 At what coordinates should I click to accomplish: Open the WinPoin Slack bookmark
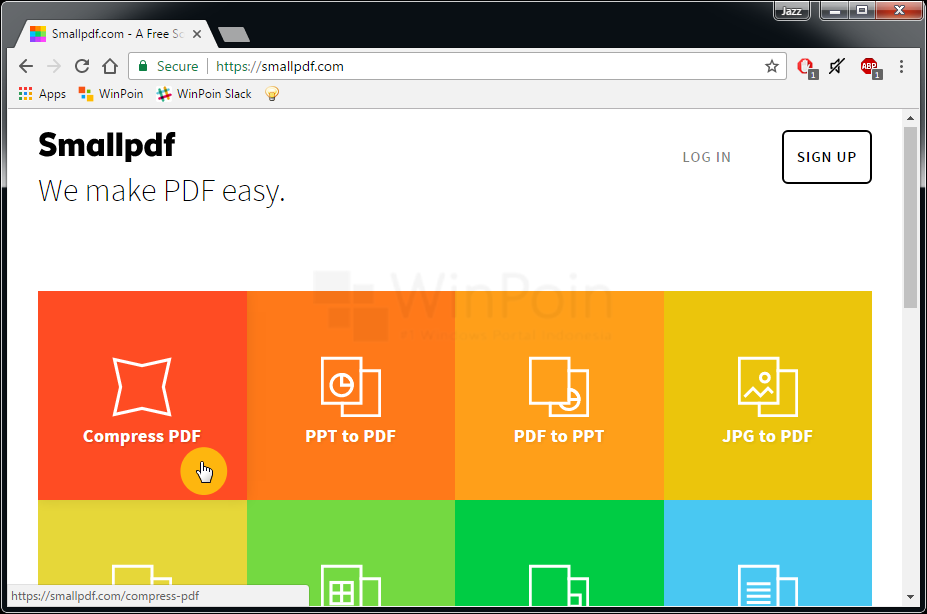[x=204, y=94]
